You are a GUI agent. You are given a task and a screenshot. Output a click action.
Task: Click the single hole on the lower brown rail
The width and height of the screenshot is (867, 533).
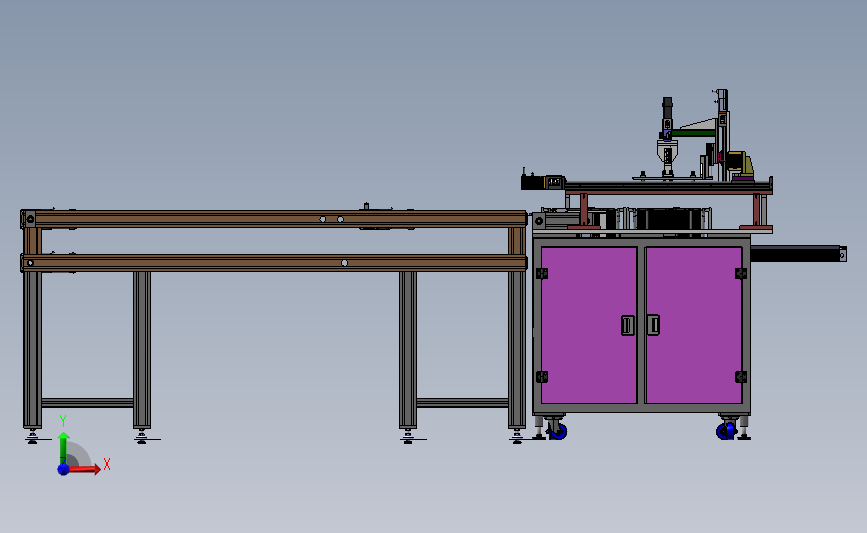pyautogui.click(x=344, y=263)
